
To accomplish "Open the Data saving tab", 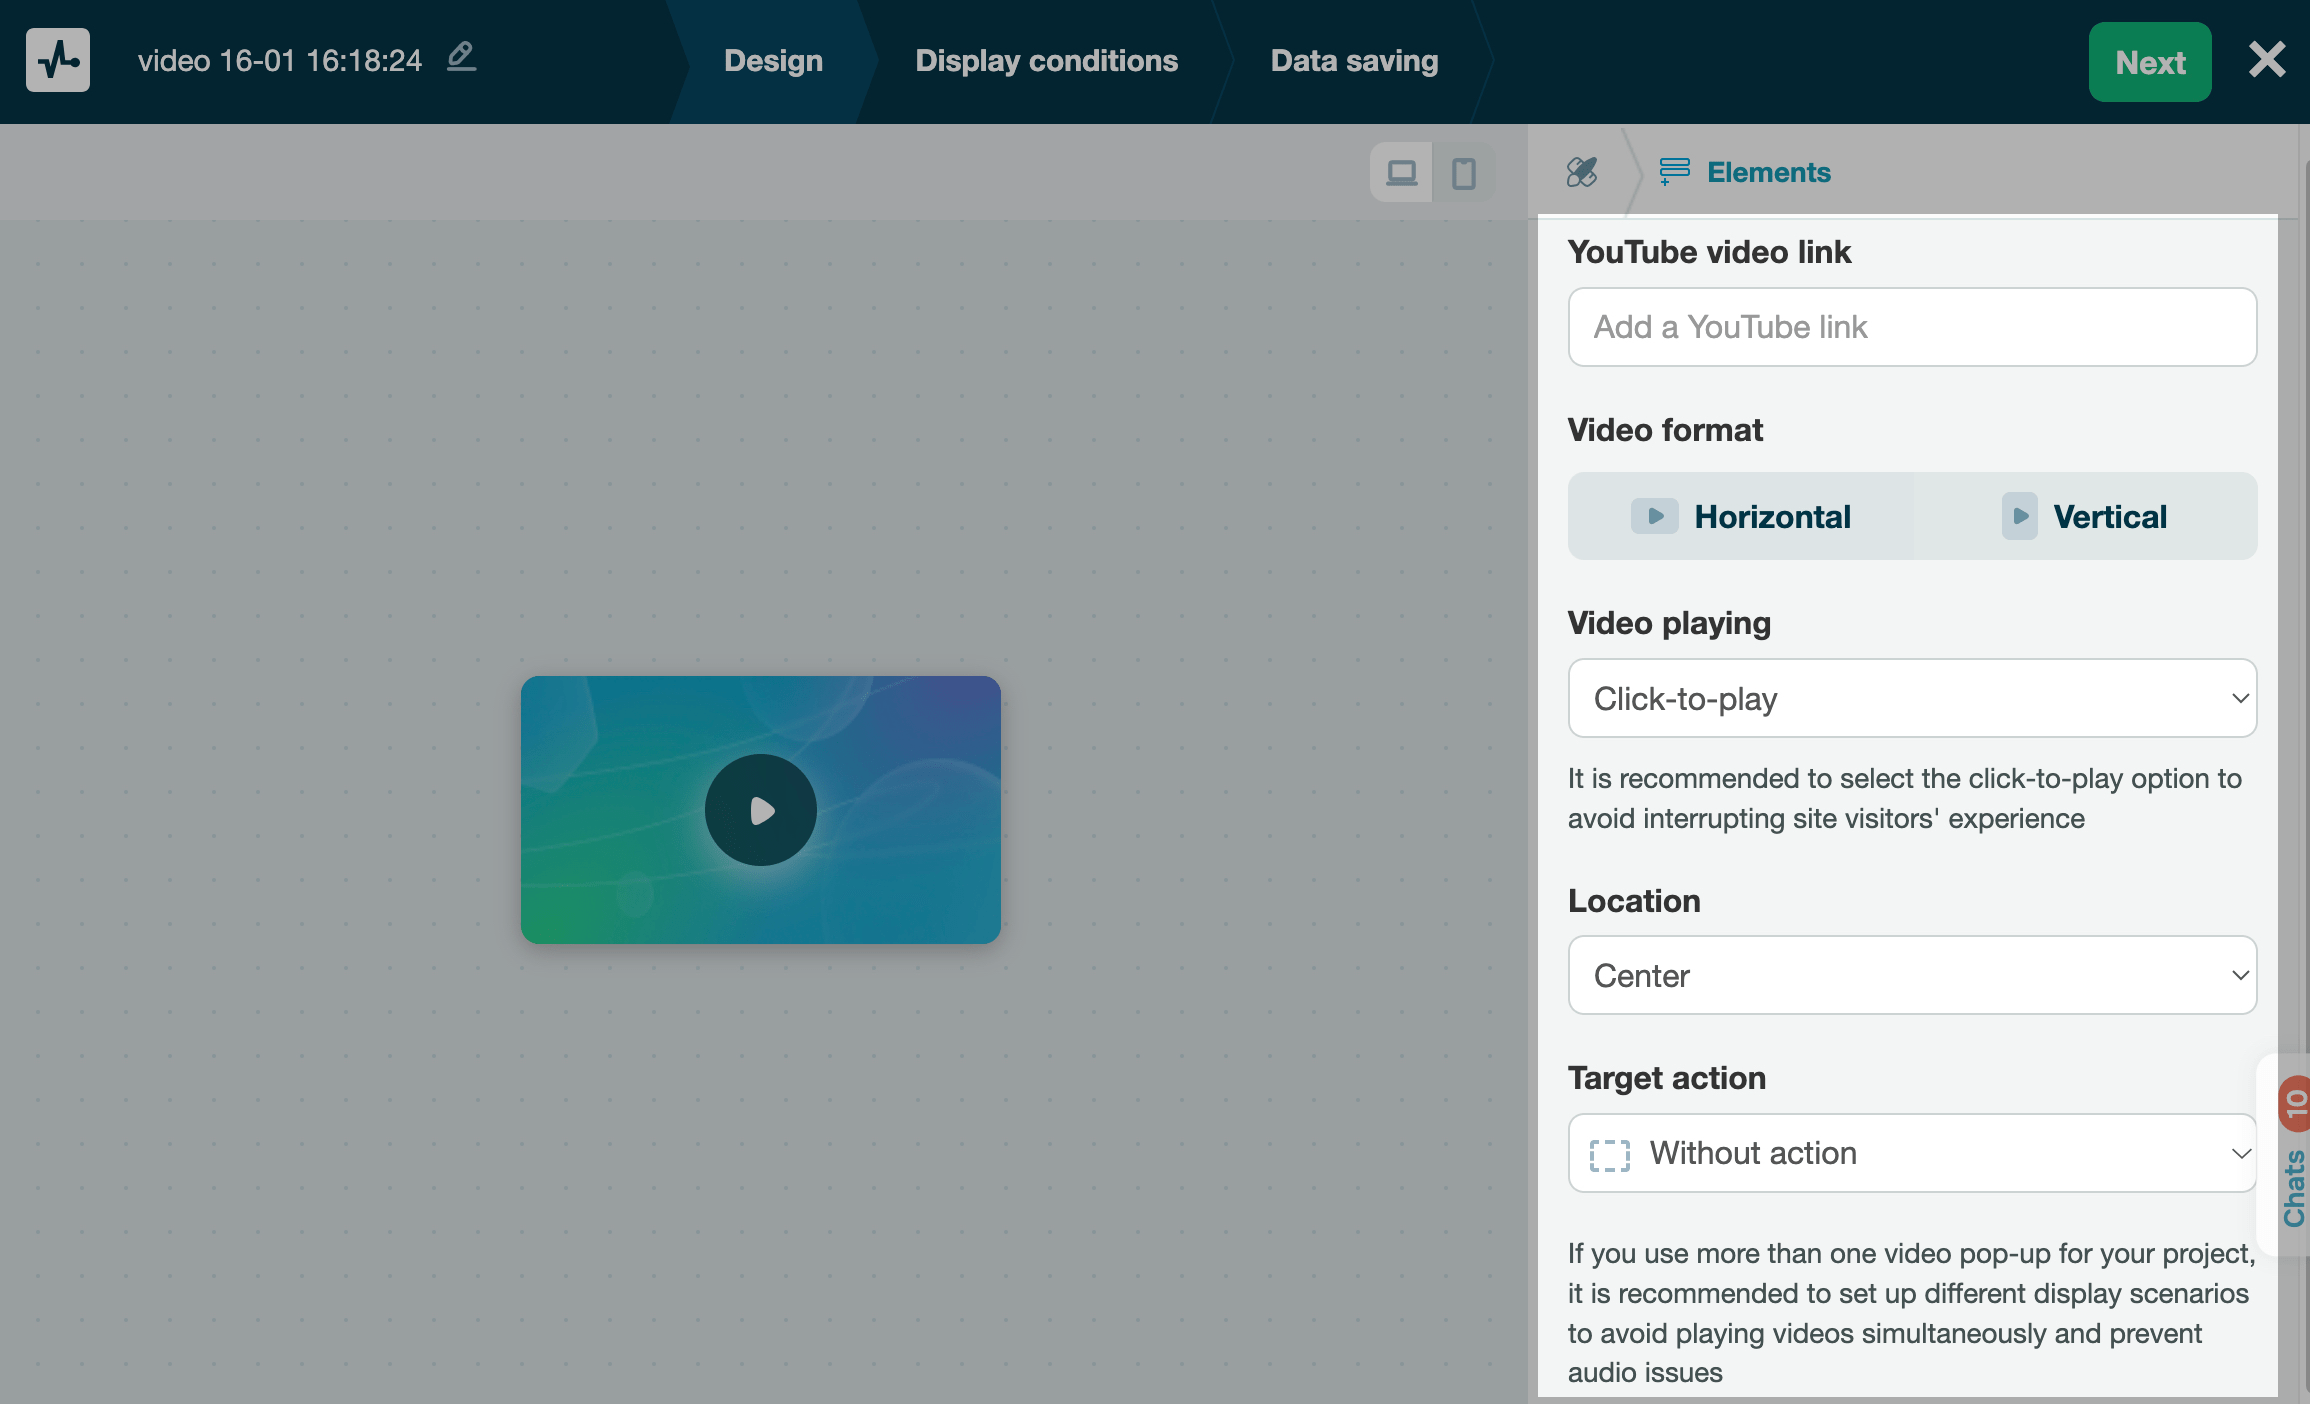I will 1353,61.
